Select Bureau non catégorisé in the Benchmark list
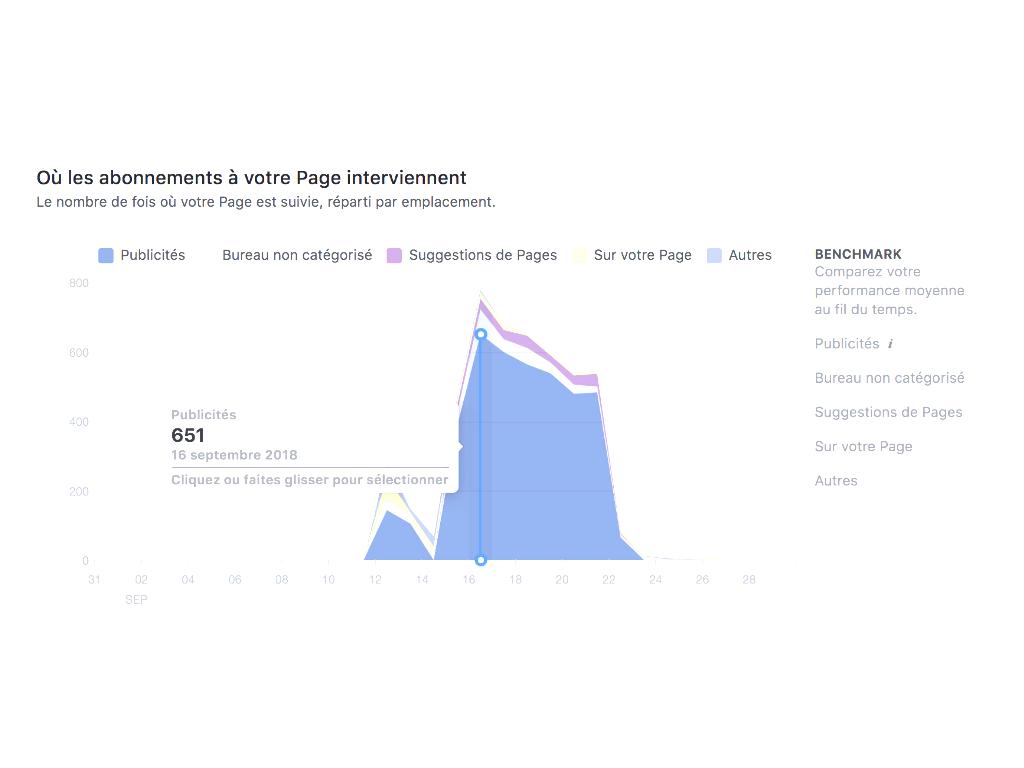The height and width of the screenshot is (768, 1024). 889,378
